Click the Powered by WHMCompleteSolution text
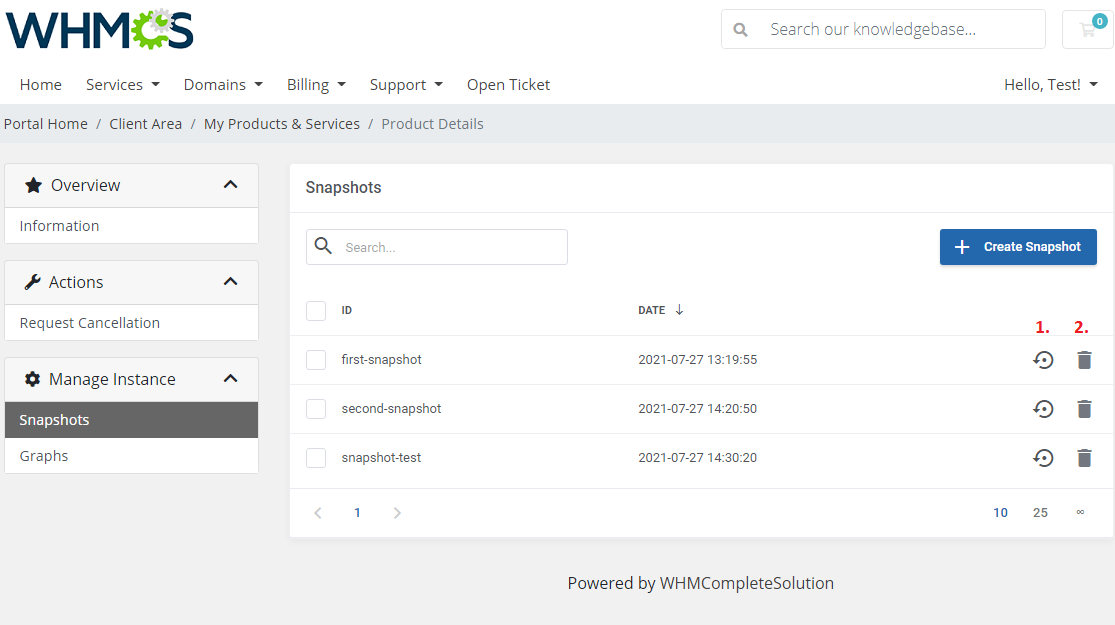The image size is (1115, 625). pos(700,583)
